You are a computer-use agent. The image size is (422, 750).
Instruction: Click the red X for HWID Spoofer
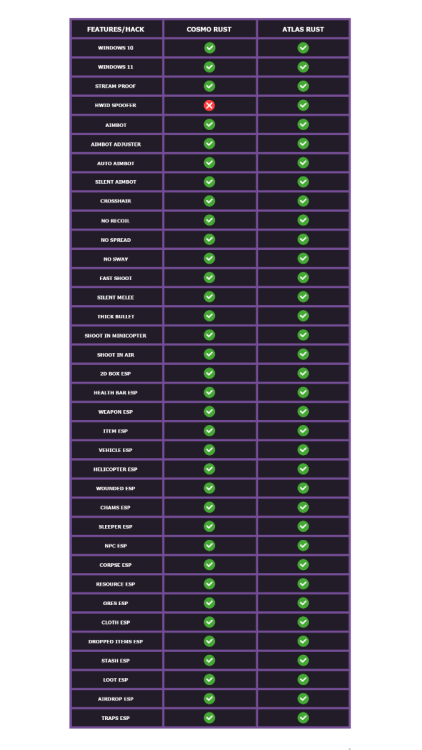click(209, 105)
